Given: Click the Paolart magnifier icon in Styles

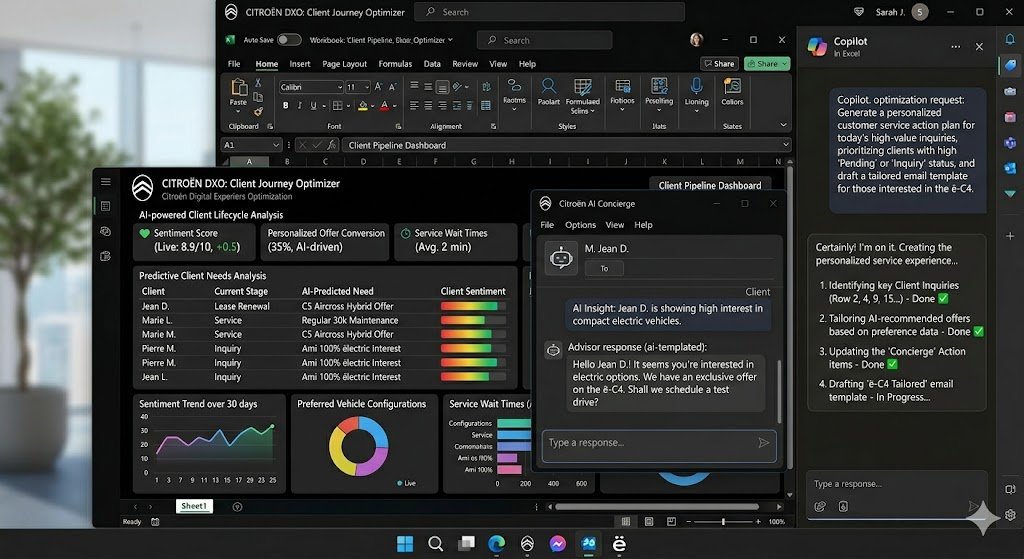Looking at the screenshot, I should tap(549, 86).
